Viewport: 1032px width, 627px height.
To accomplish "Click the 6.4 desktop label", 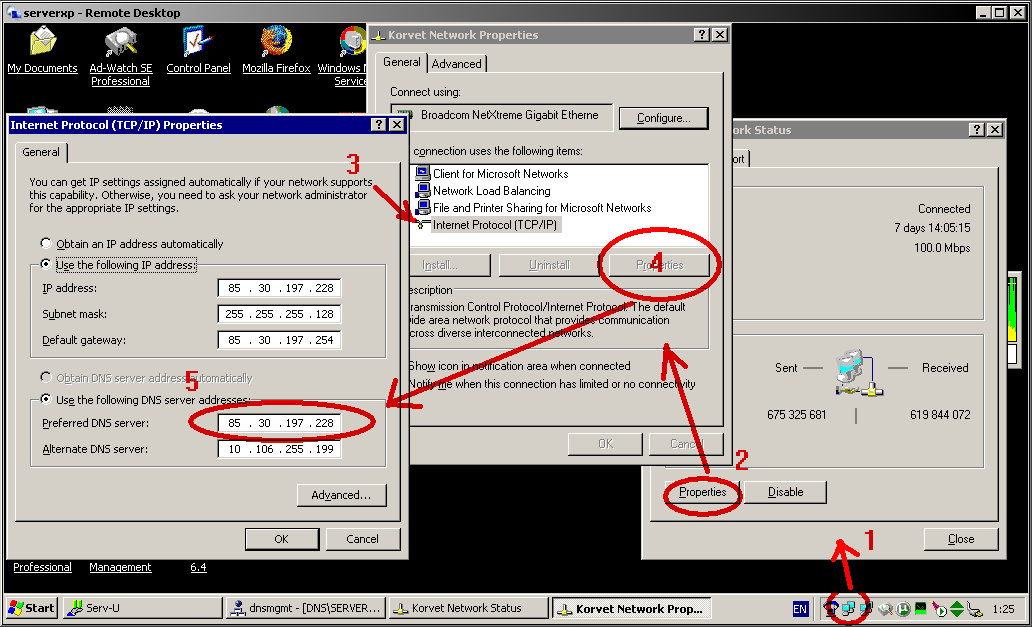I will (198, 567).
